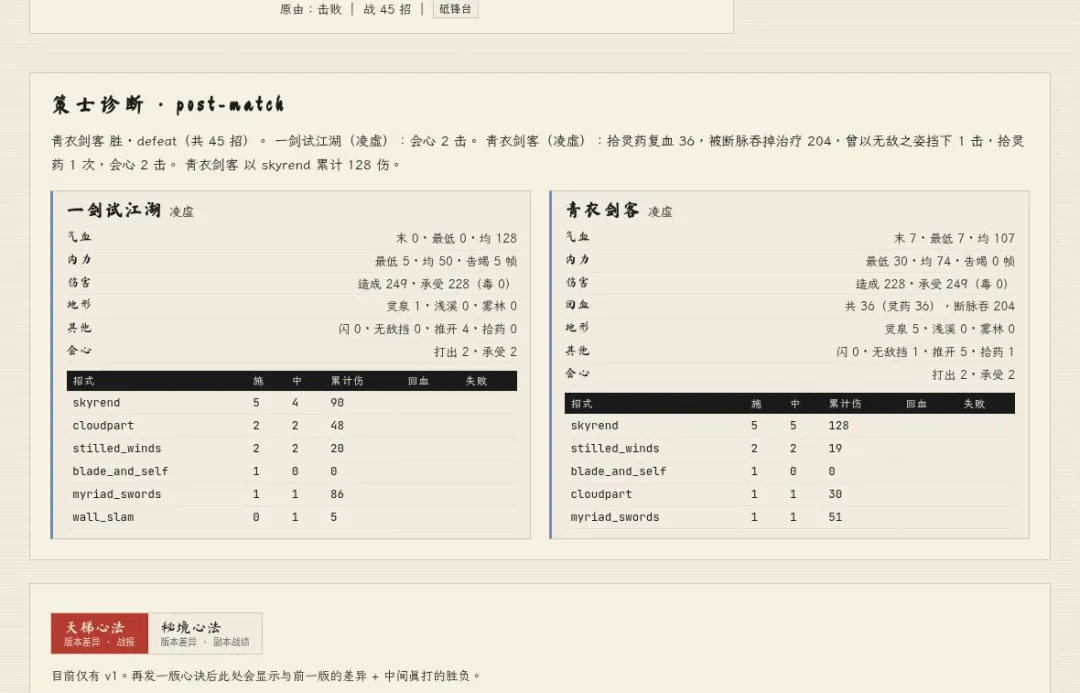Click 失败 header in 一剑试江湖 table
Image resolution: width=1080 pixels, height=693 pixels.
(x=476, y=381)
